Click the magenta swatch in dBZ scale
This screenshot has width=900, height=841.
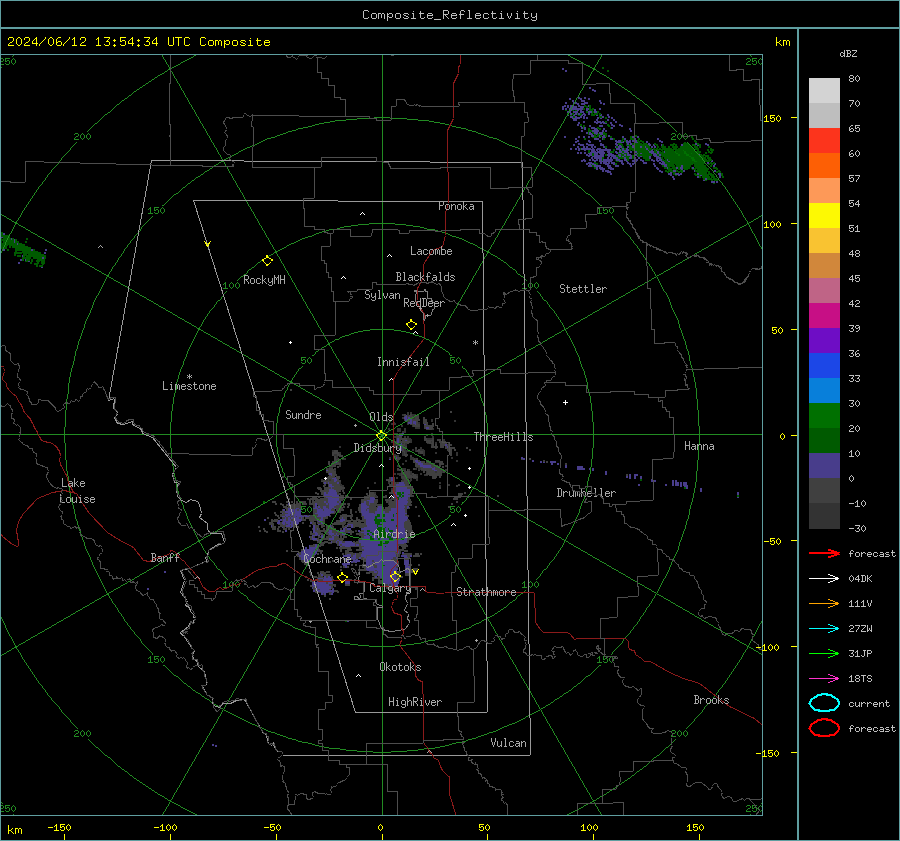pyautogui.click(x=824, y=315)
